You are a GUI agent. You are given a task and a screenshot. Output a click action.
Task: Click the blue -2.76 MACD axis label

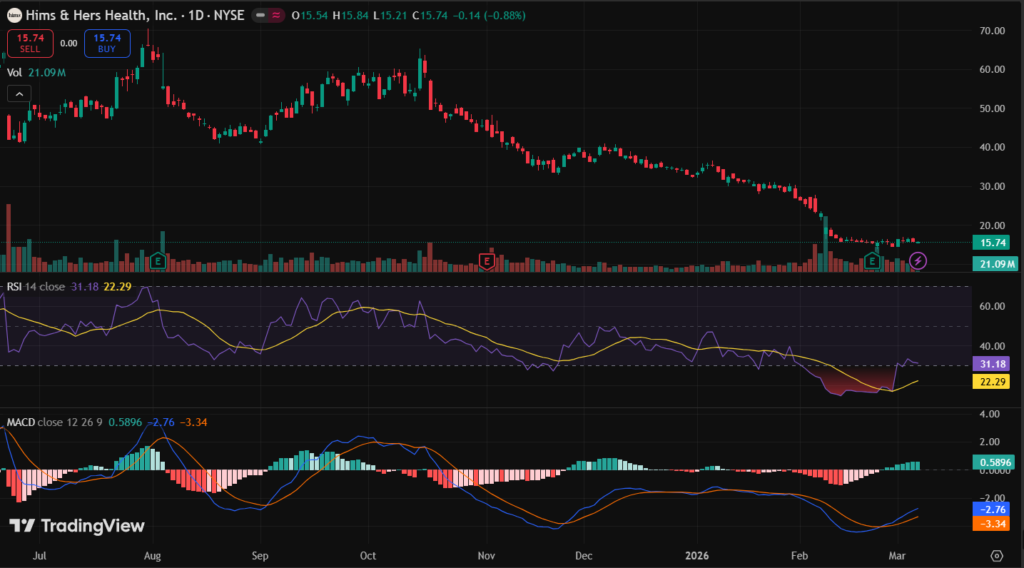[x=993, y=509]
